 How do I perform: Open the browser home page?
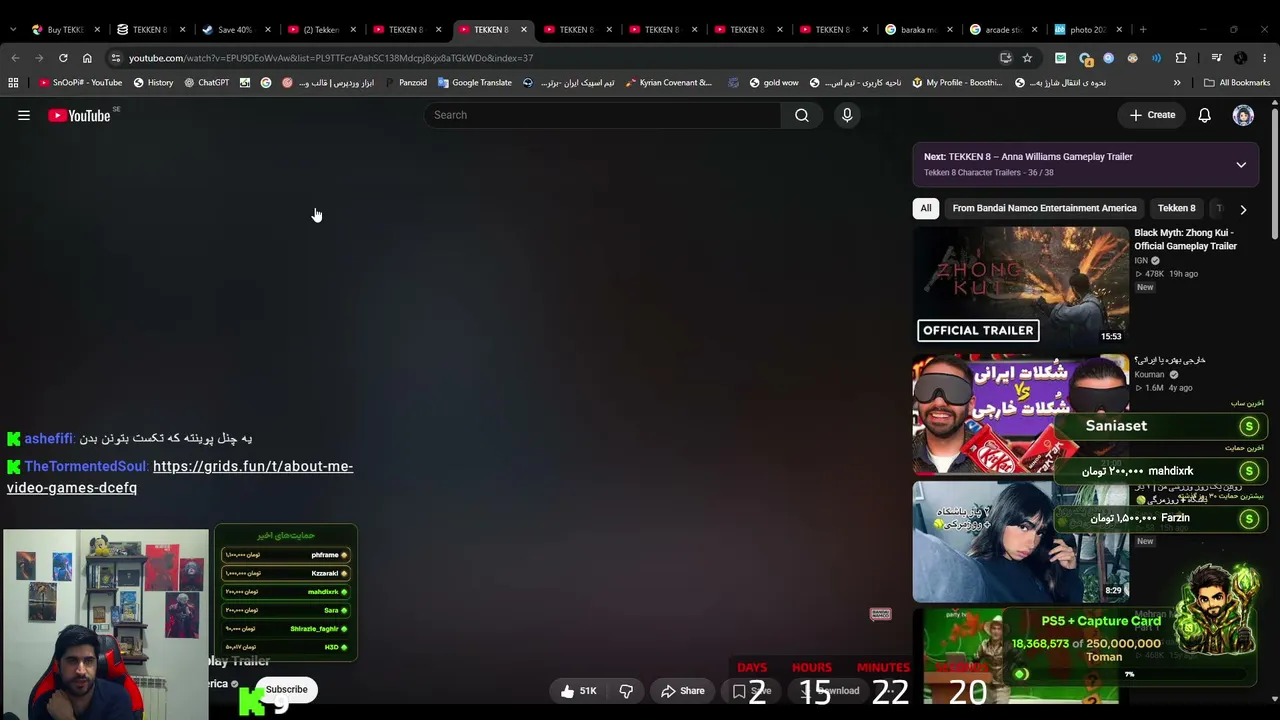point(87,58)
